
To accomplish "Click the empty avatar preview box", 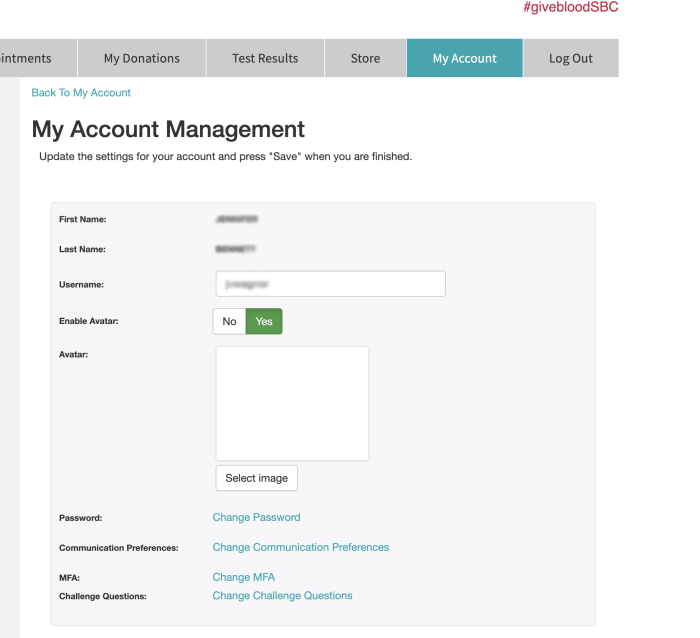I will pyautogui.click(x=292, y=403).
